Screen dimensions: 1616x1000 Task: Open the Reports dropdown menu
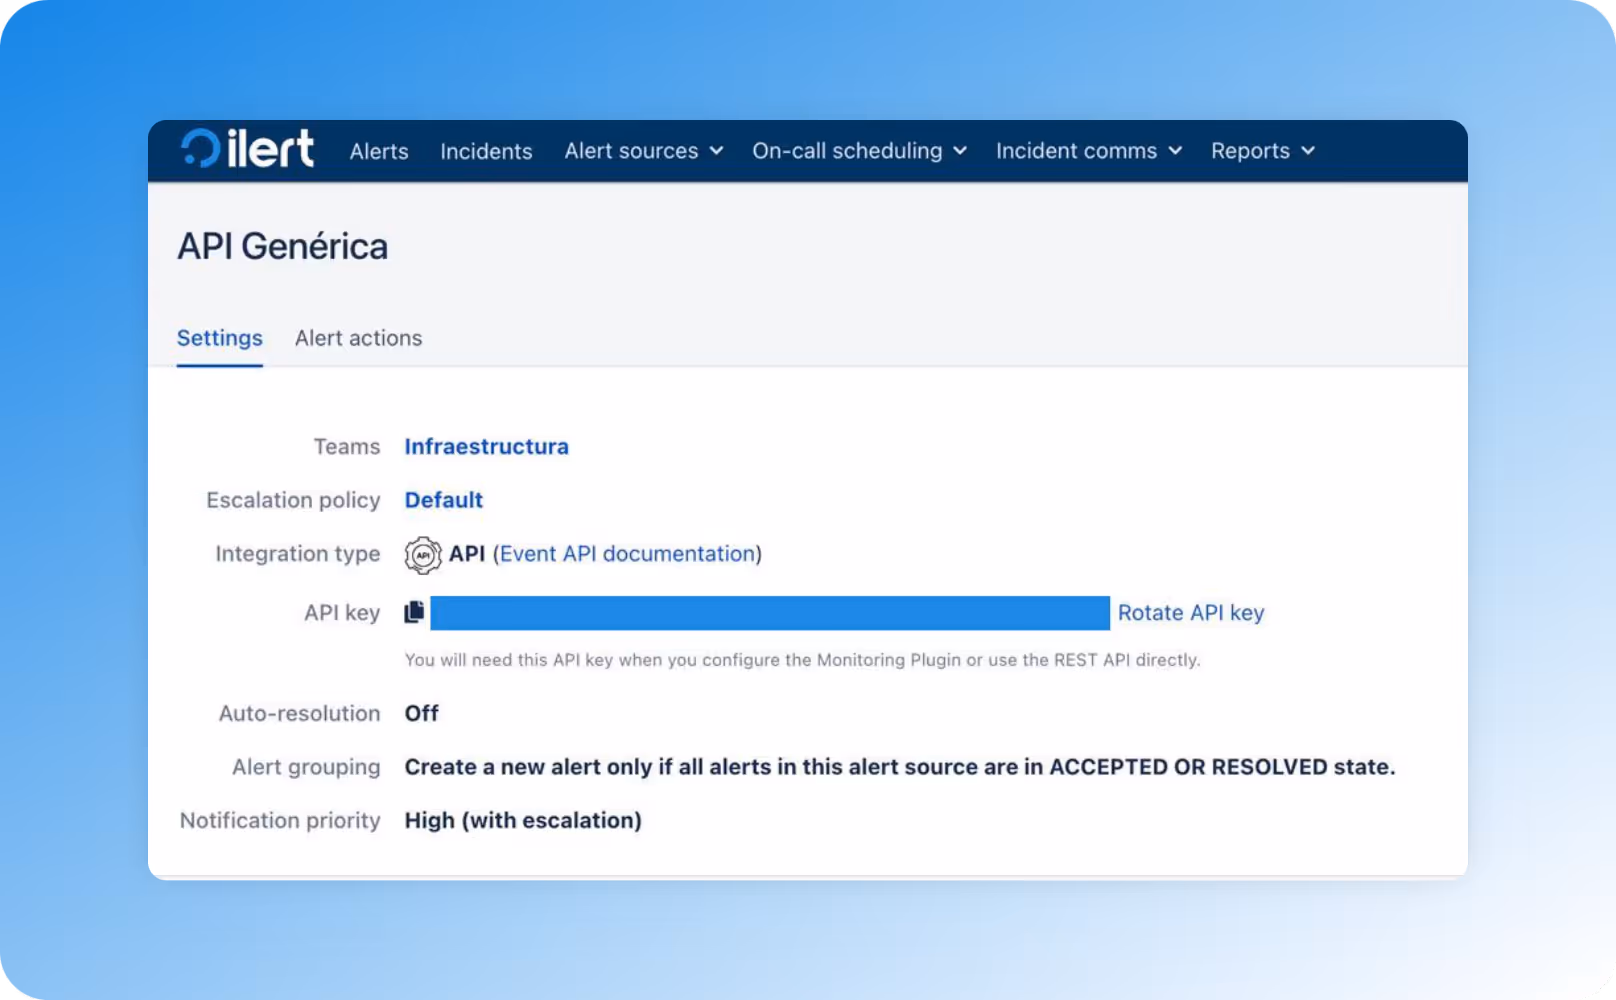pyautogui.click(x=1262, y=151)
